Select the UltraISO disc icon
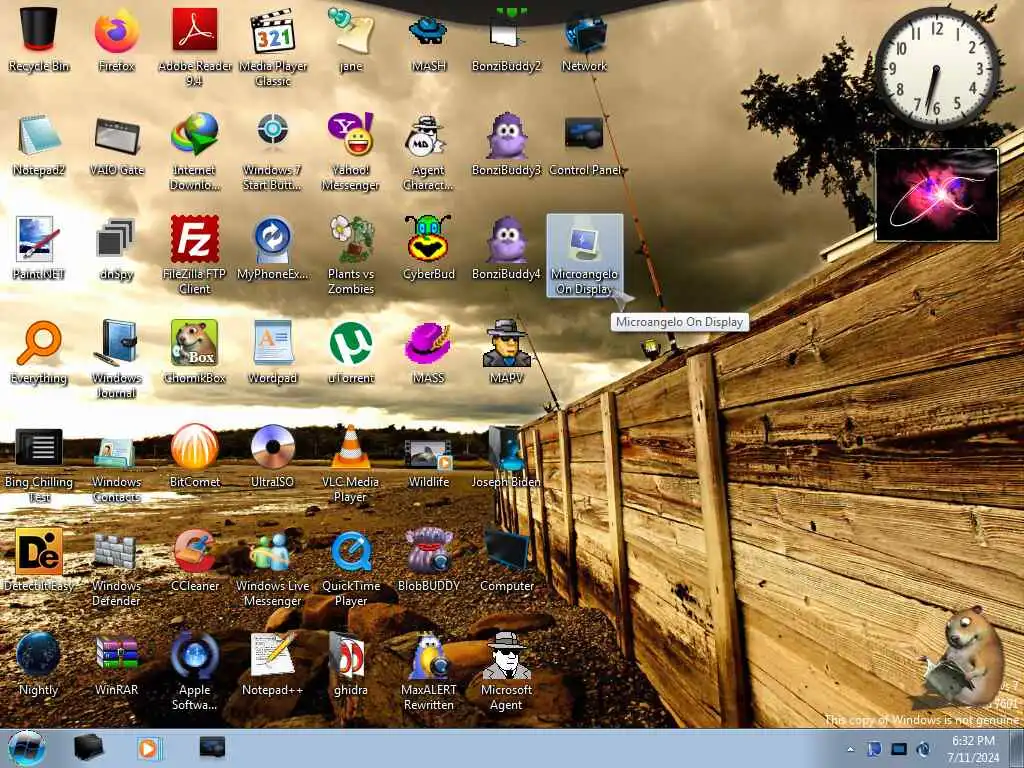Viewport: 1024px width, 768px height. (273, 457)
